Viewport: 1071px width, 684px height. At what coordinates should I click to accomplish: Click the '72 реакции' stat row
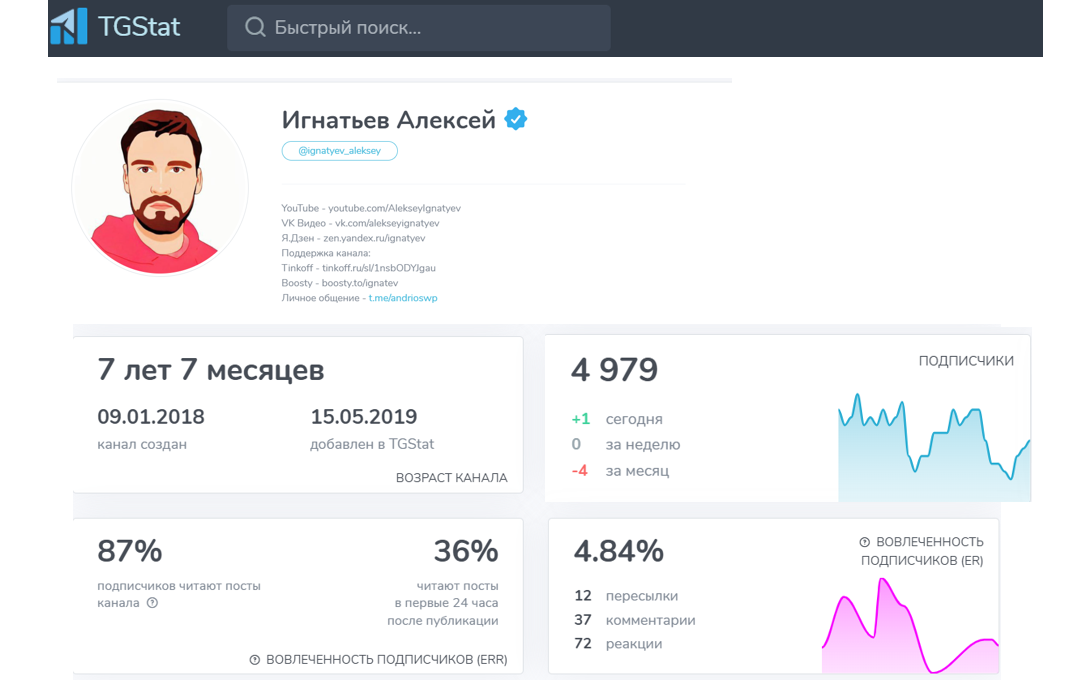point(619,643)
